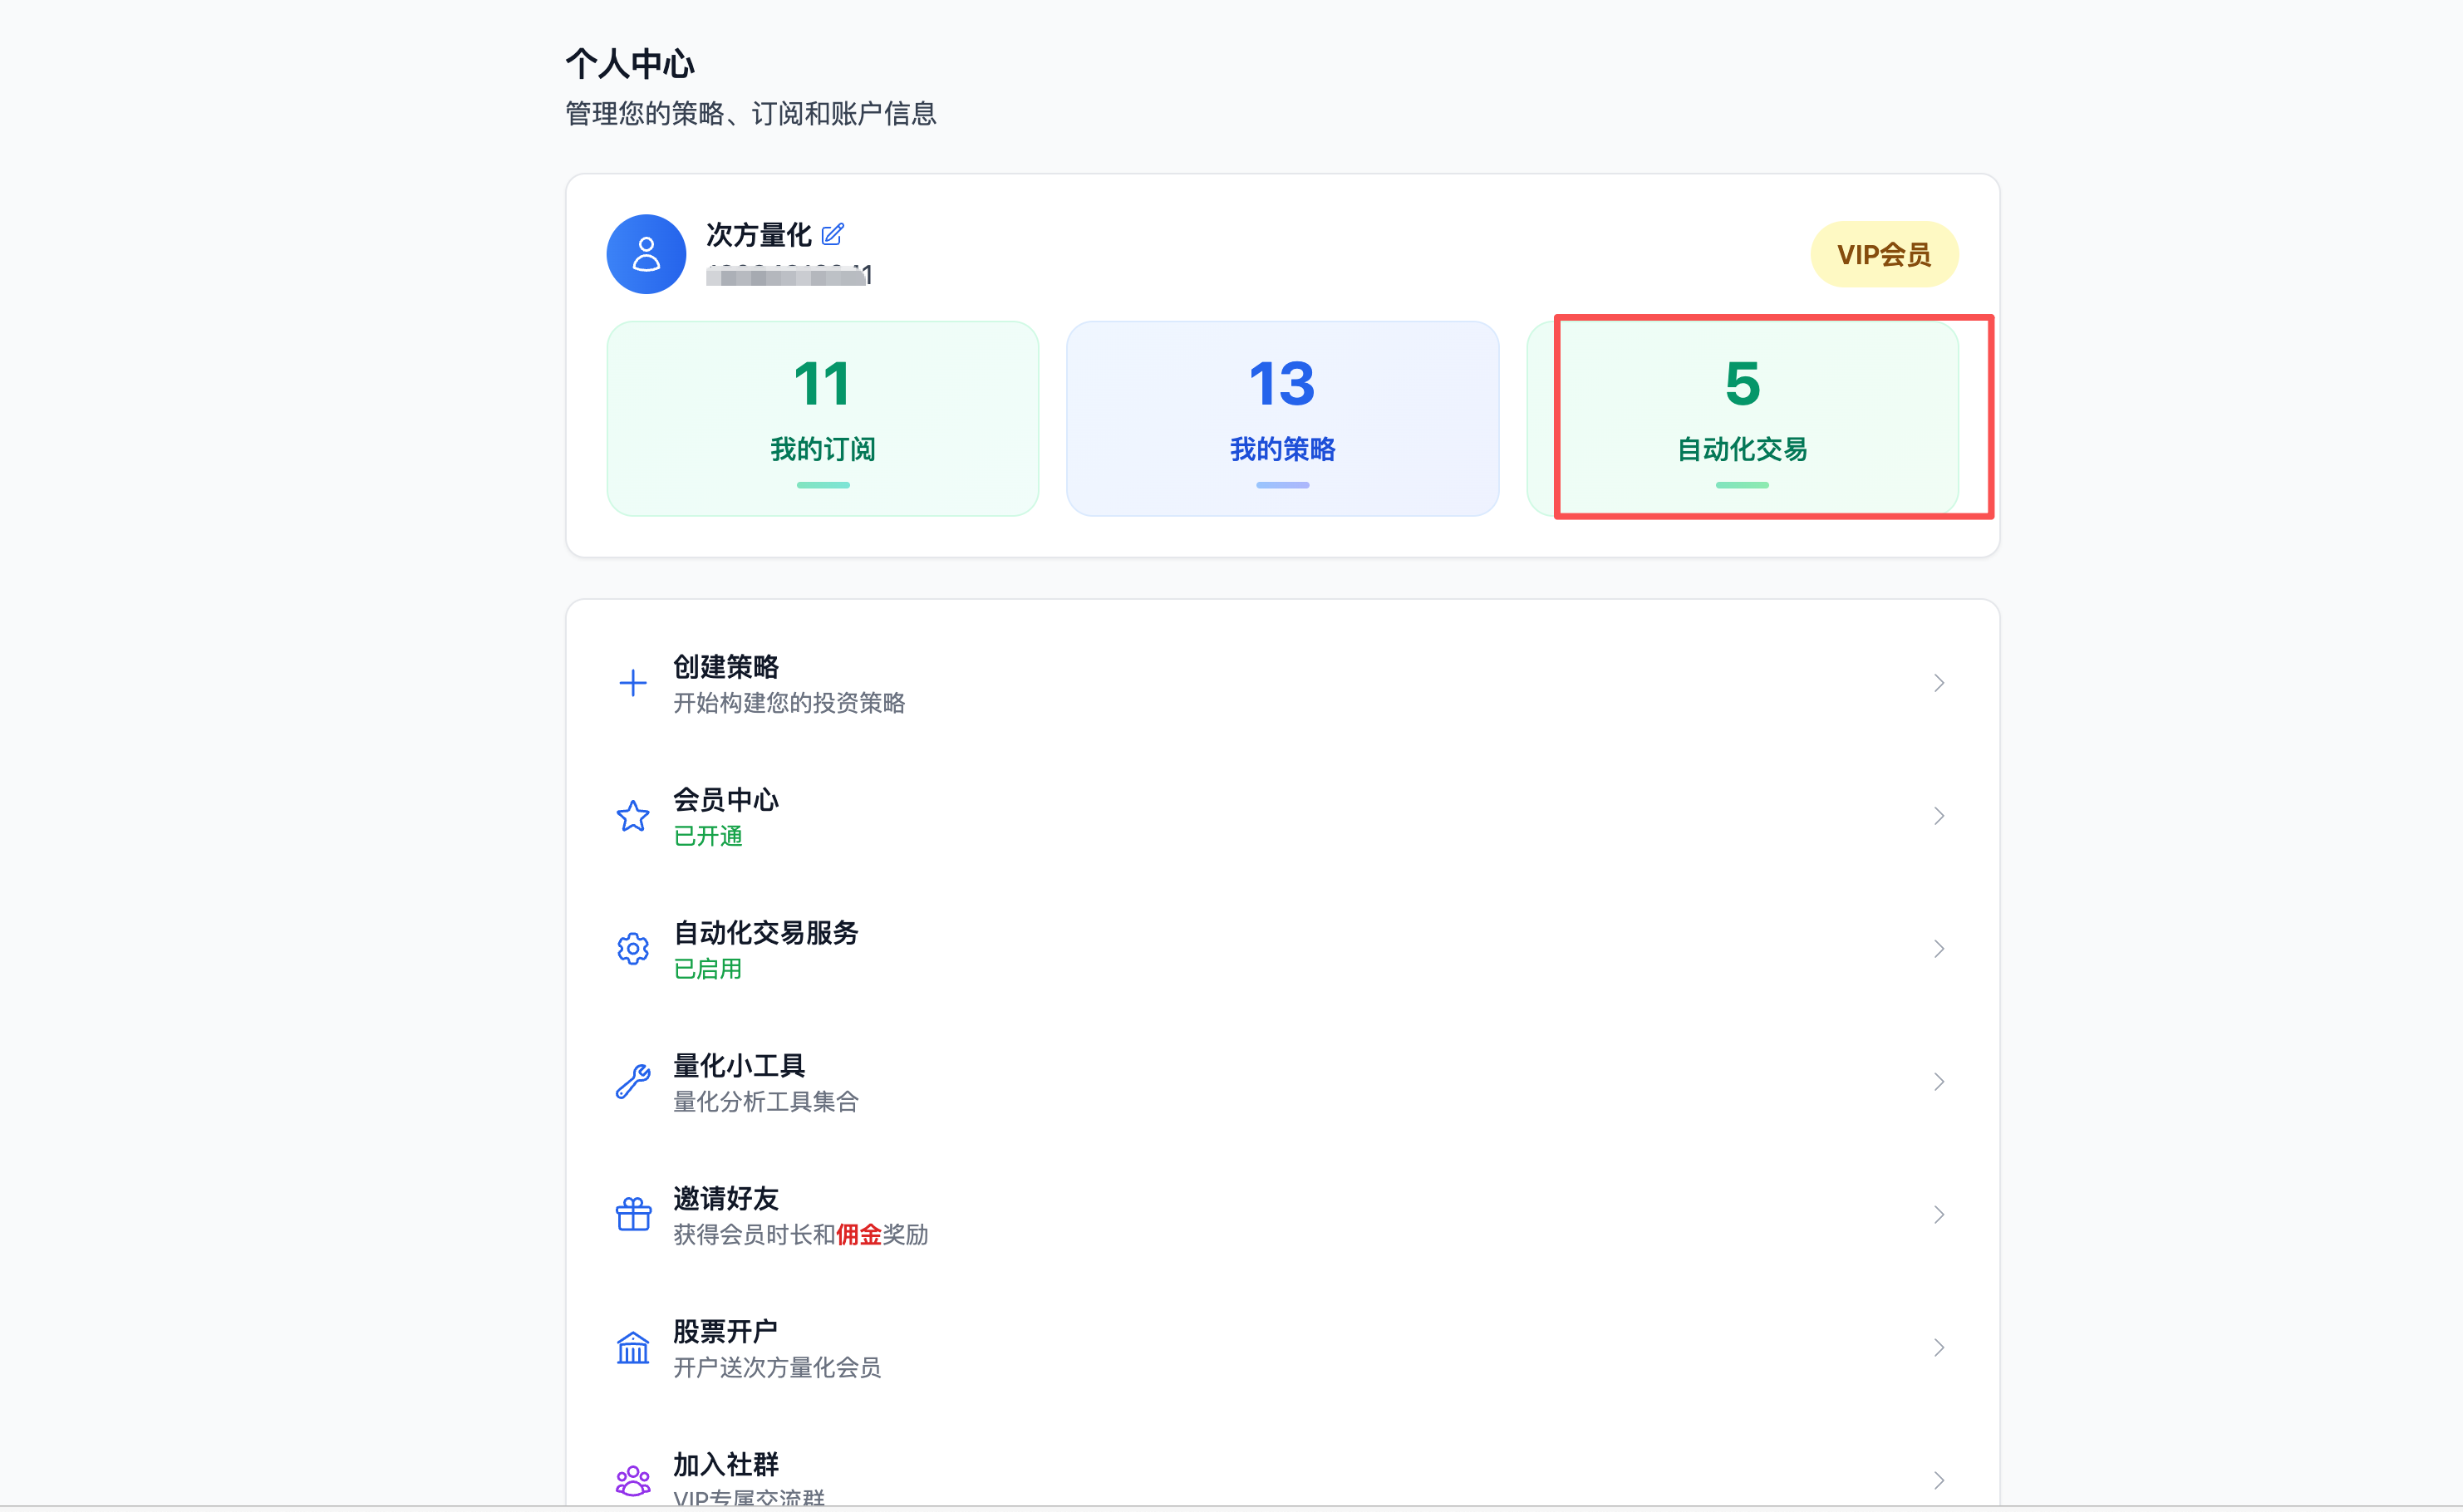Expand the 量化小工具 row chevron arrow

(x=1938, y=1081)
